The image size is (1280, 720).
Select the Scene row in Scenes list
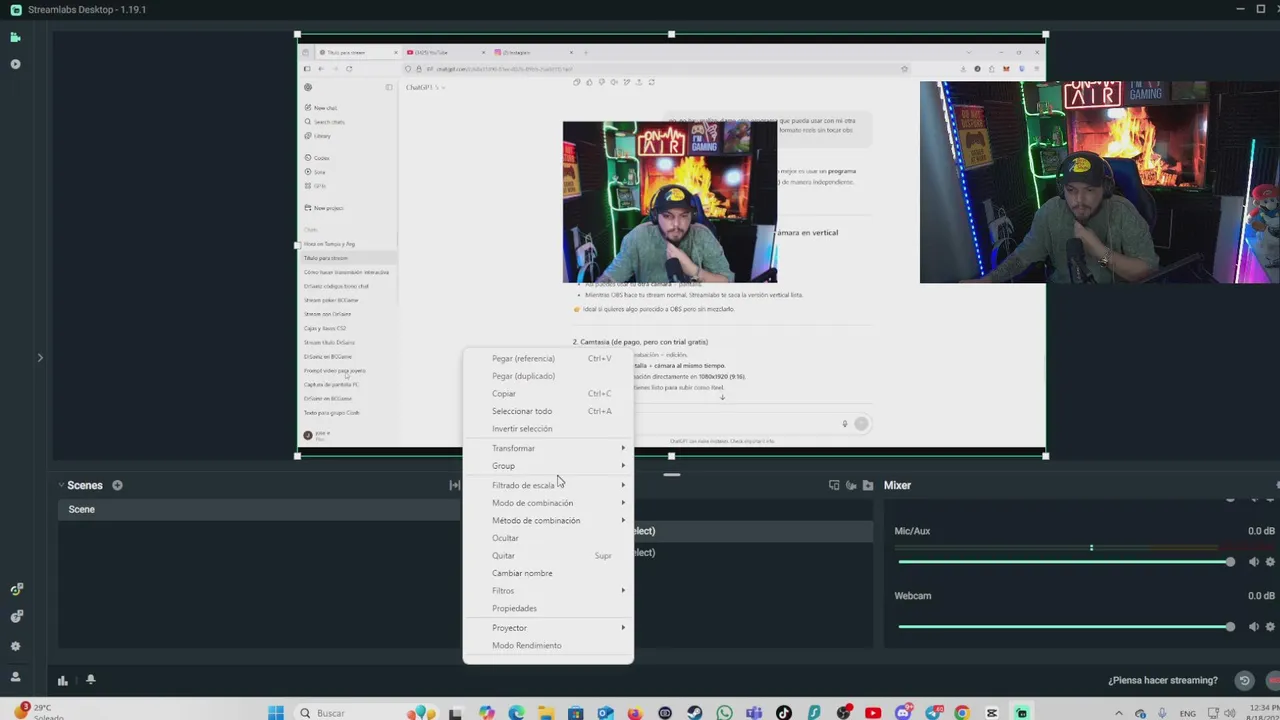tap(259, 509)
